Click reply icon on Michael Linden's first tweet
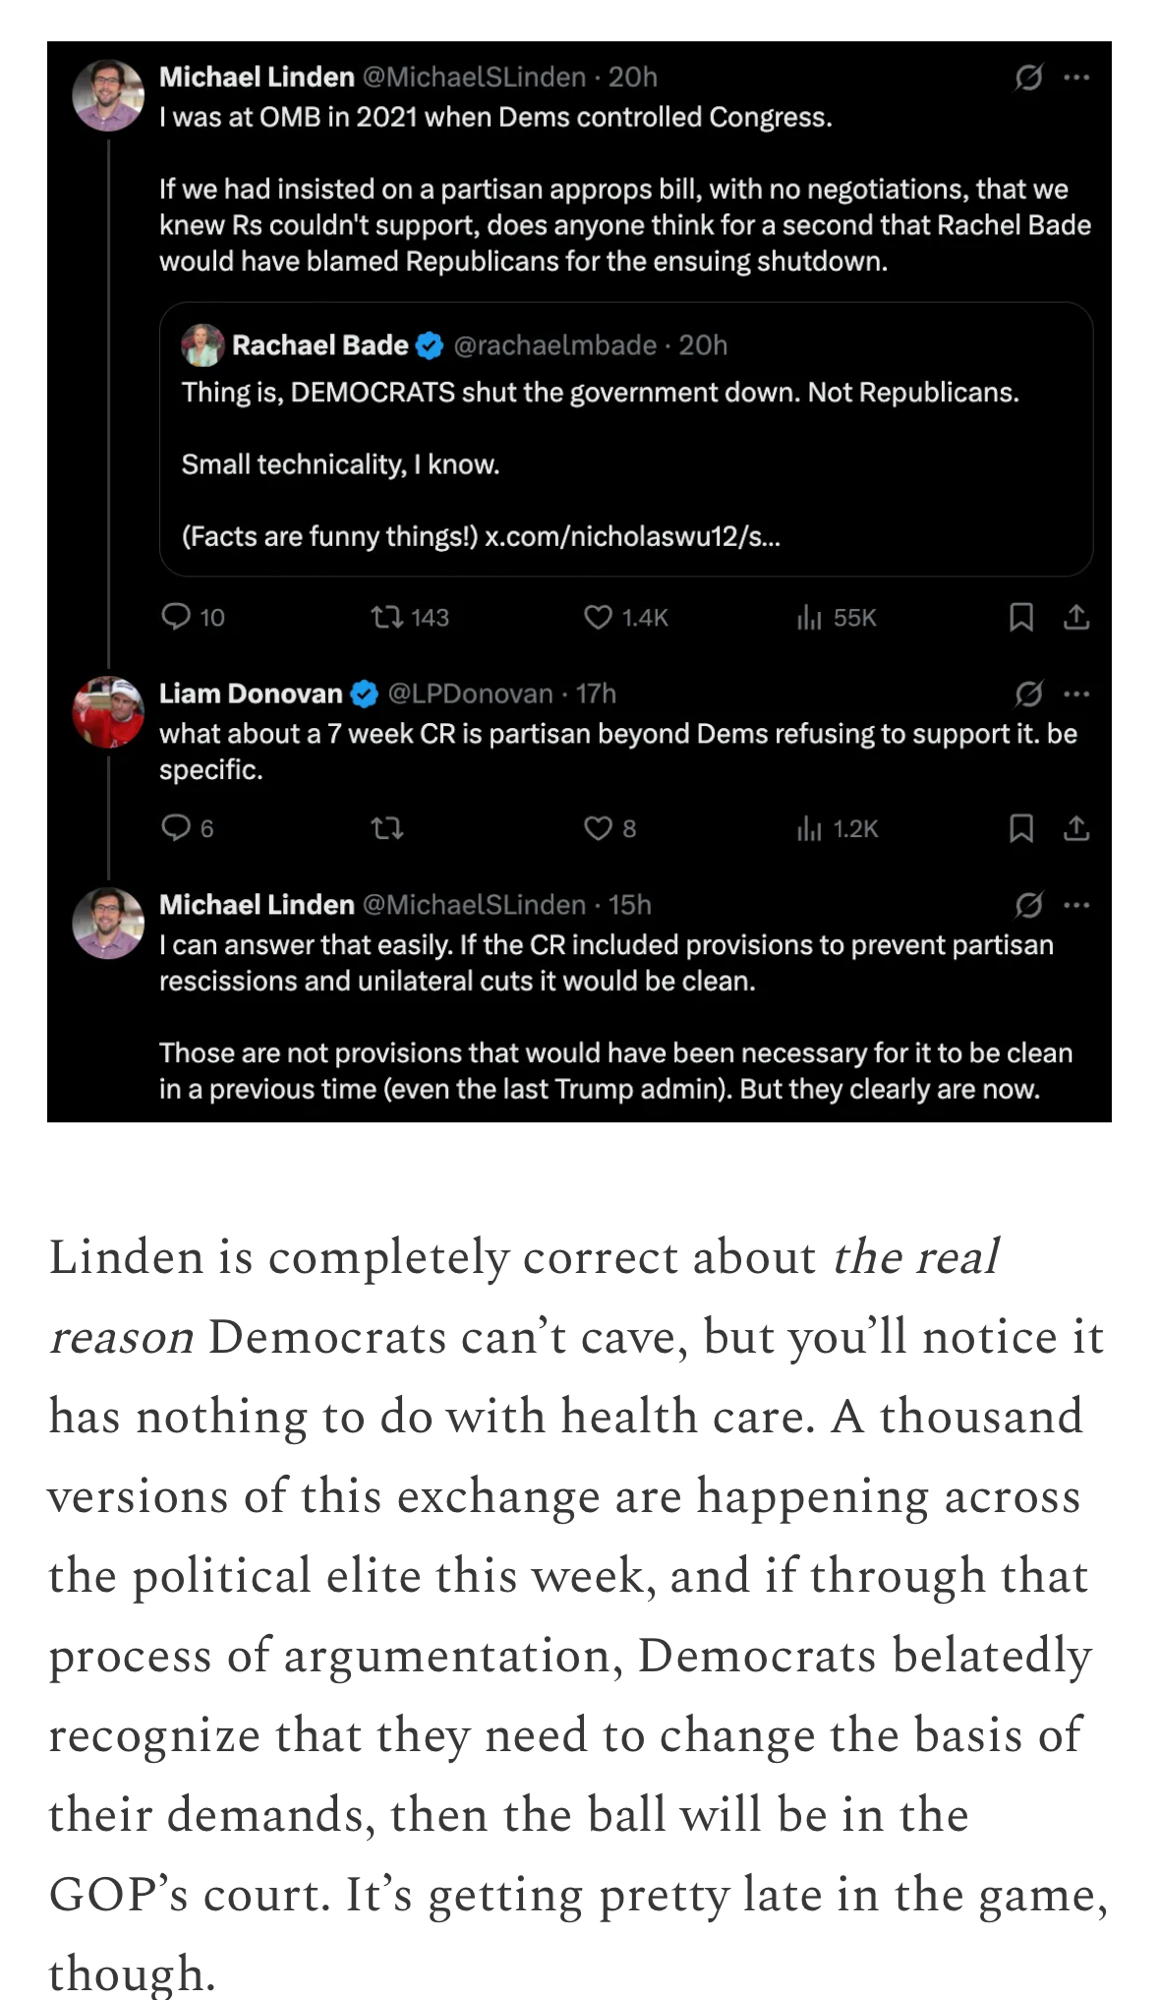 [176, 616]
